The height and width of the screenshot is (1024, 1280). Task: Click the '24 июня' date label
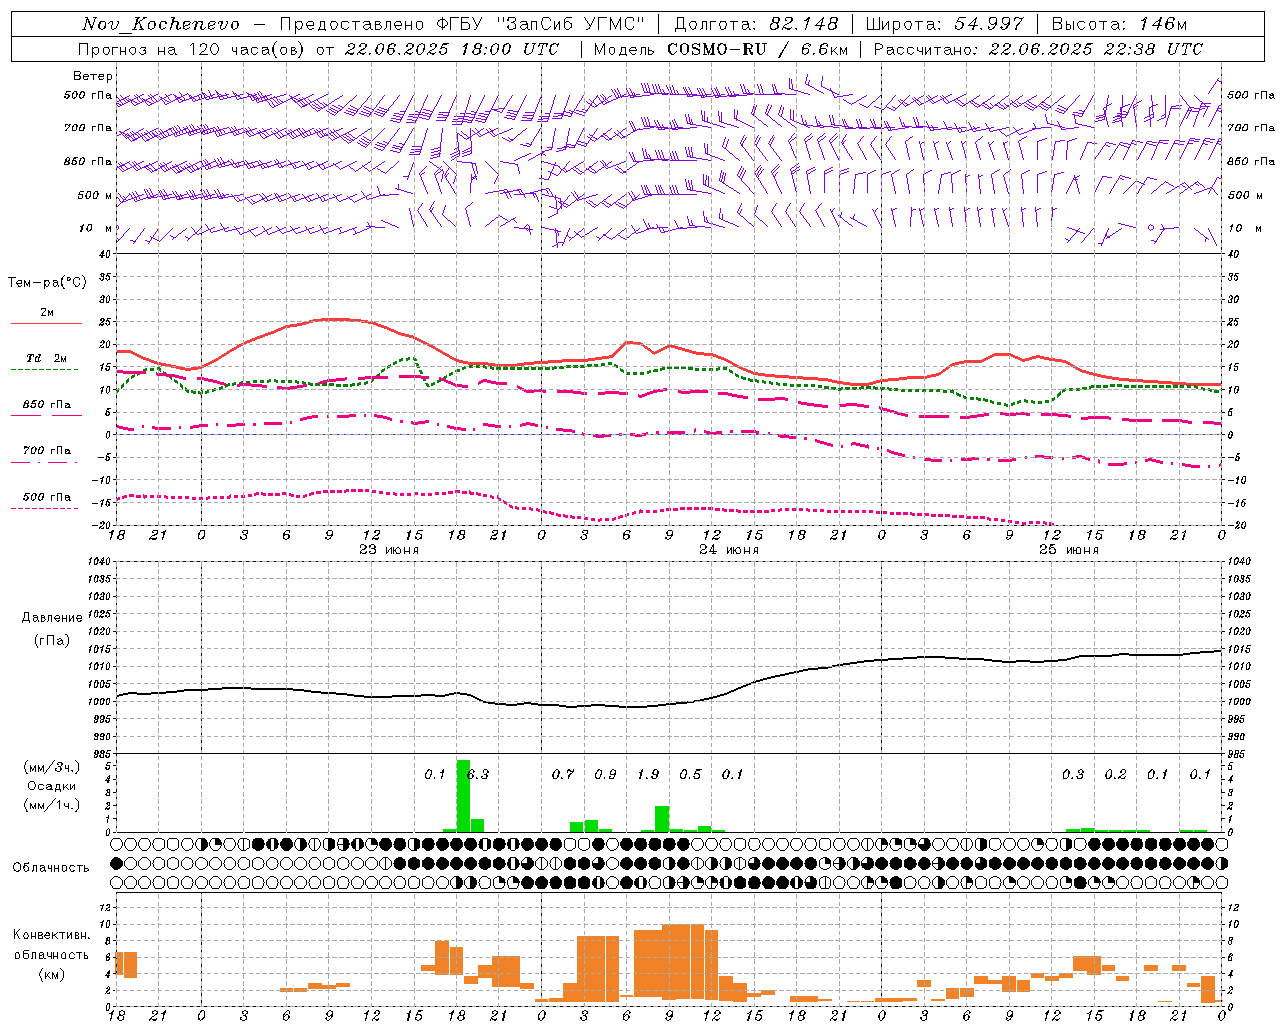click(729, 550)
